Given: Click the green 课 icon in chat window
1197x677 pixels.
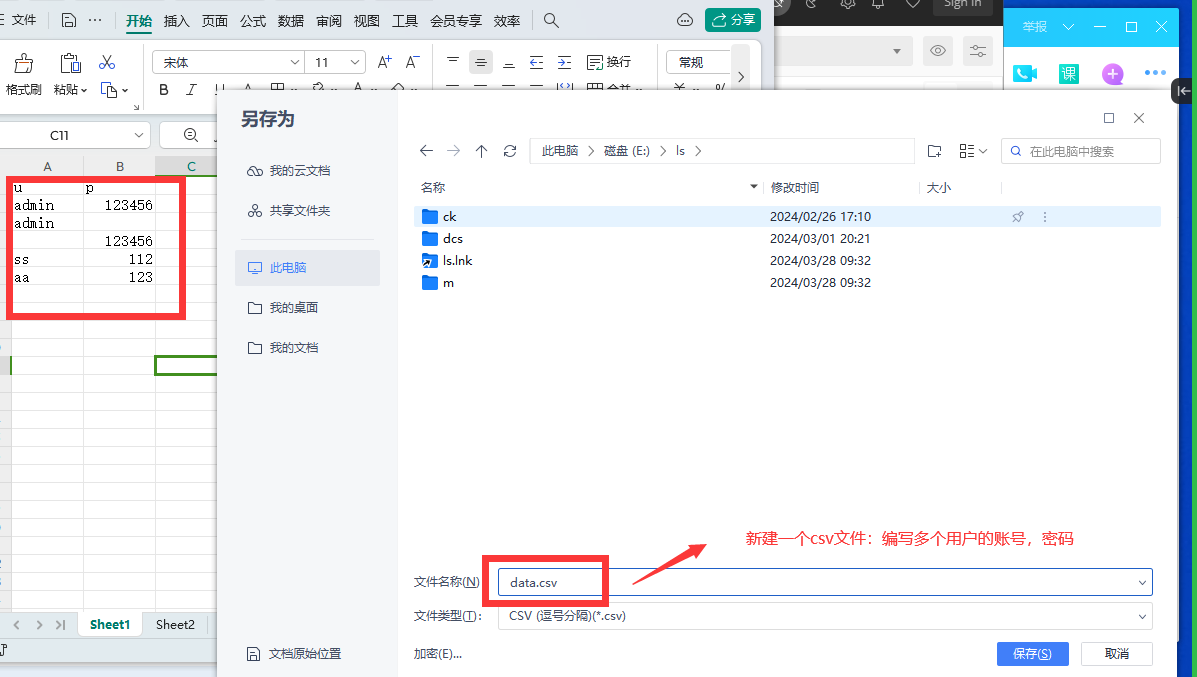Looking at the screenshot, I should tap(1069, 73).
